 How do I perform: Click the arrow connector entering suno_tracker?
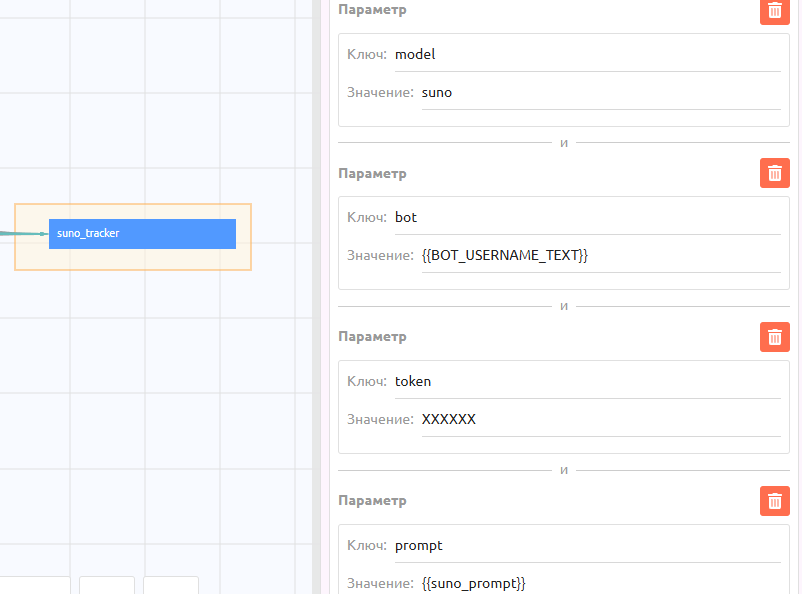30,233
